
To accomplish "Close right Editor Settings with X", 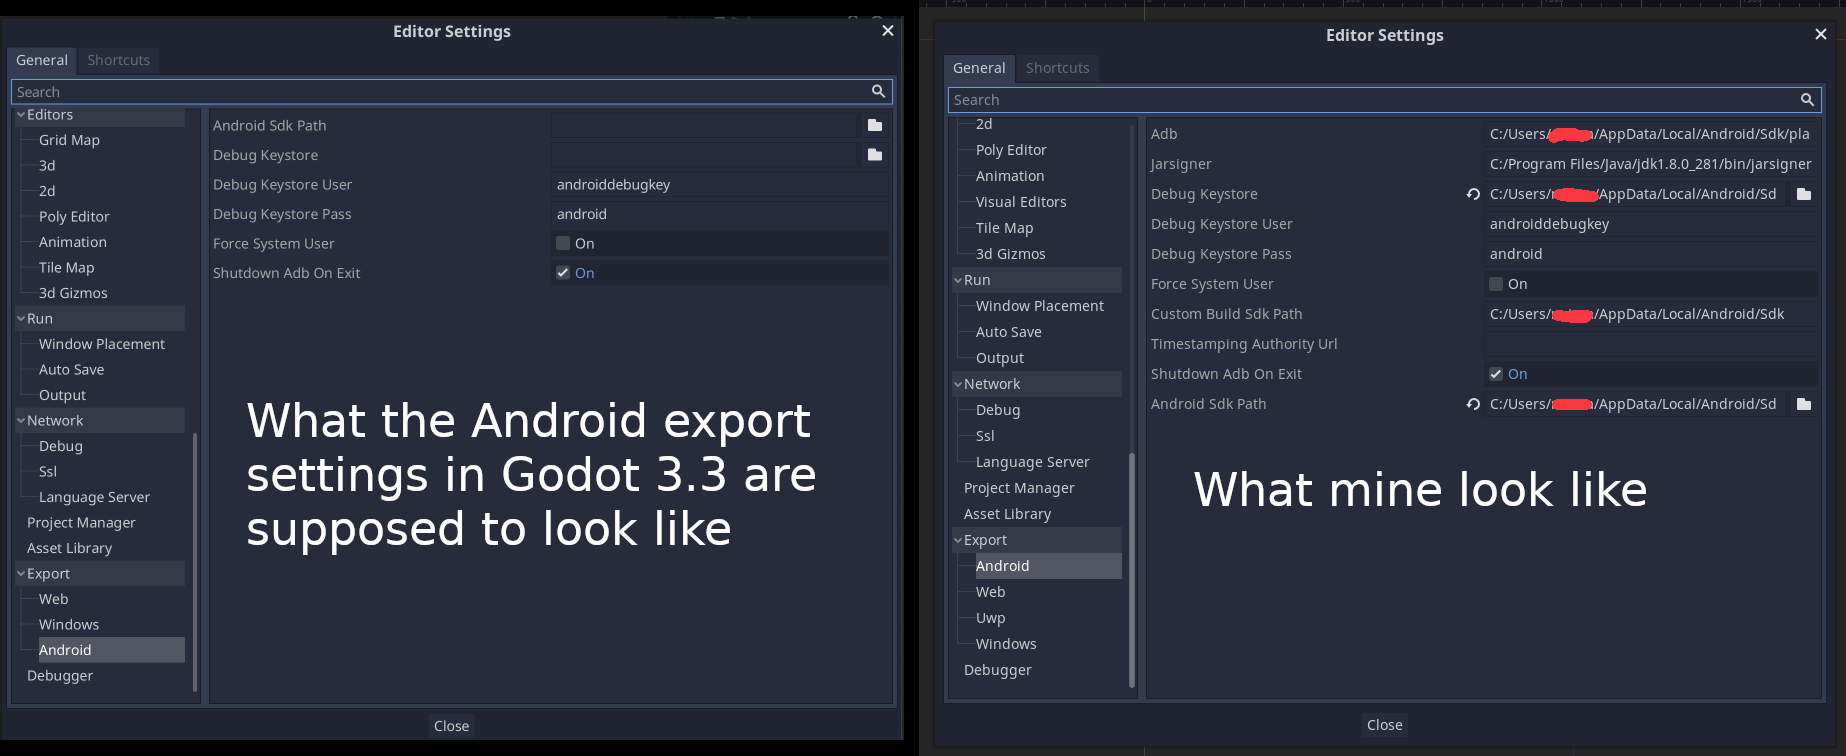I will 1821,34.
